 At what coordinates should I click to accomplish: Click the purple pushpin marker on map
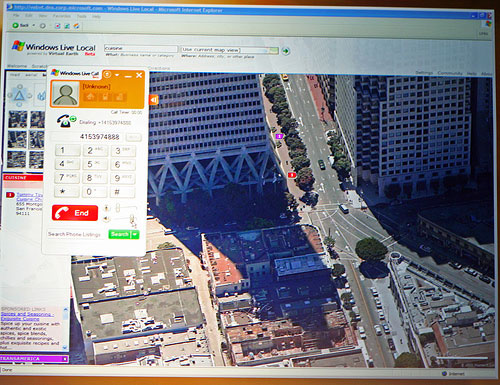[x=279, y=136]
